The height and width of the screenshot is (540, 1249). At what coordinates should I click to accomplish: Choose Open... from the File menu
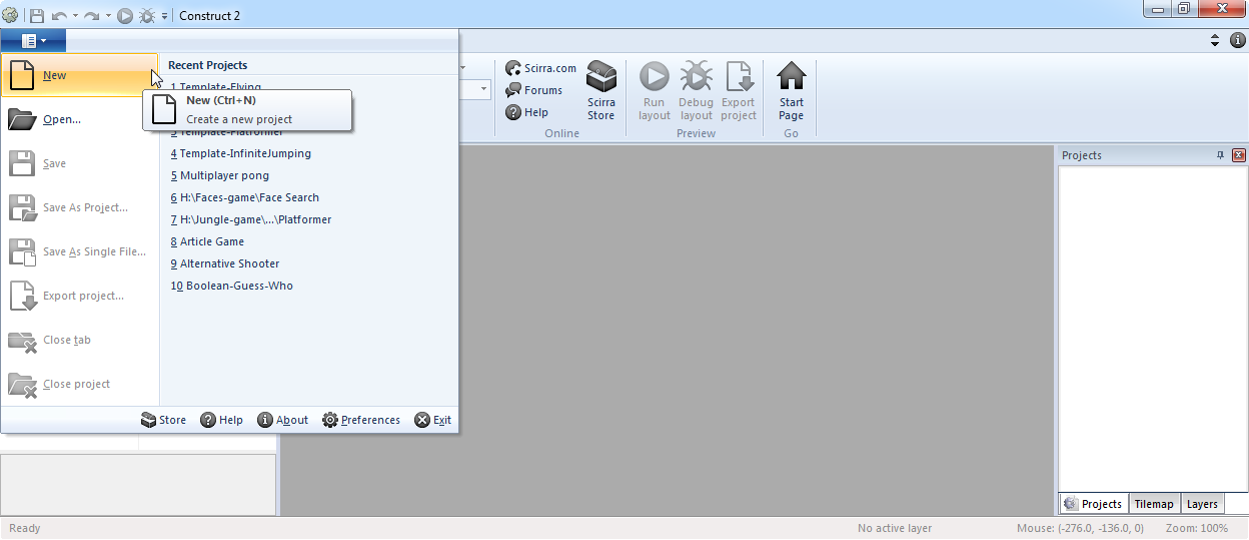coord(80,119)
